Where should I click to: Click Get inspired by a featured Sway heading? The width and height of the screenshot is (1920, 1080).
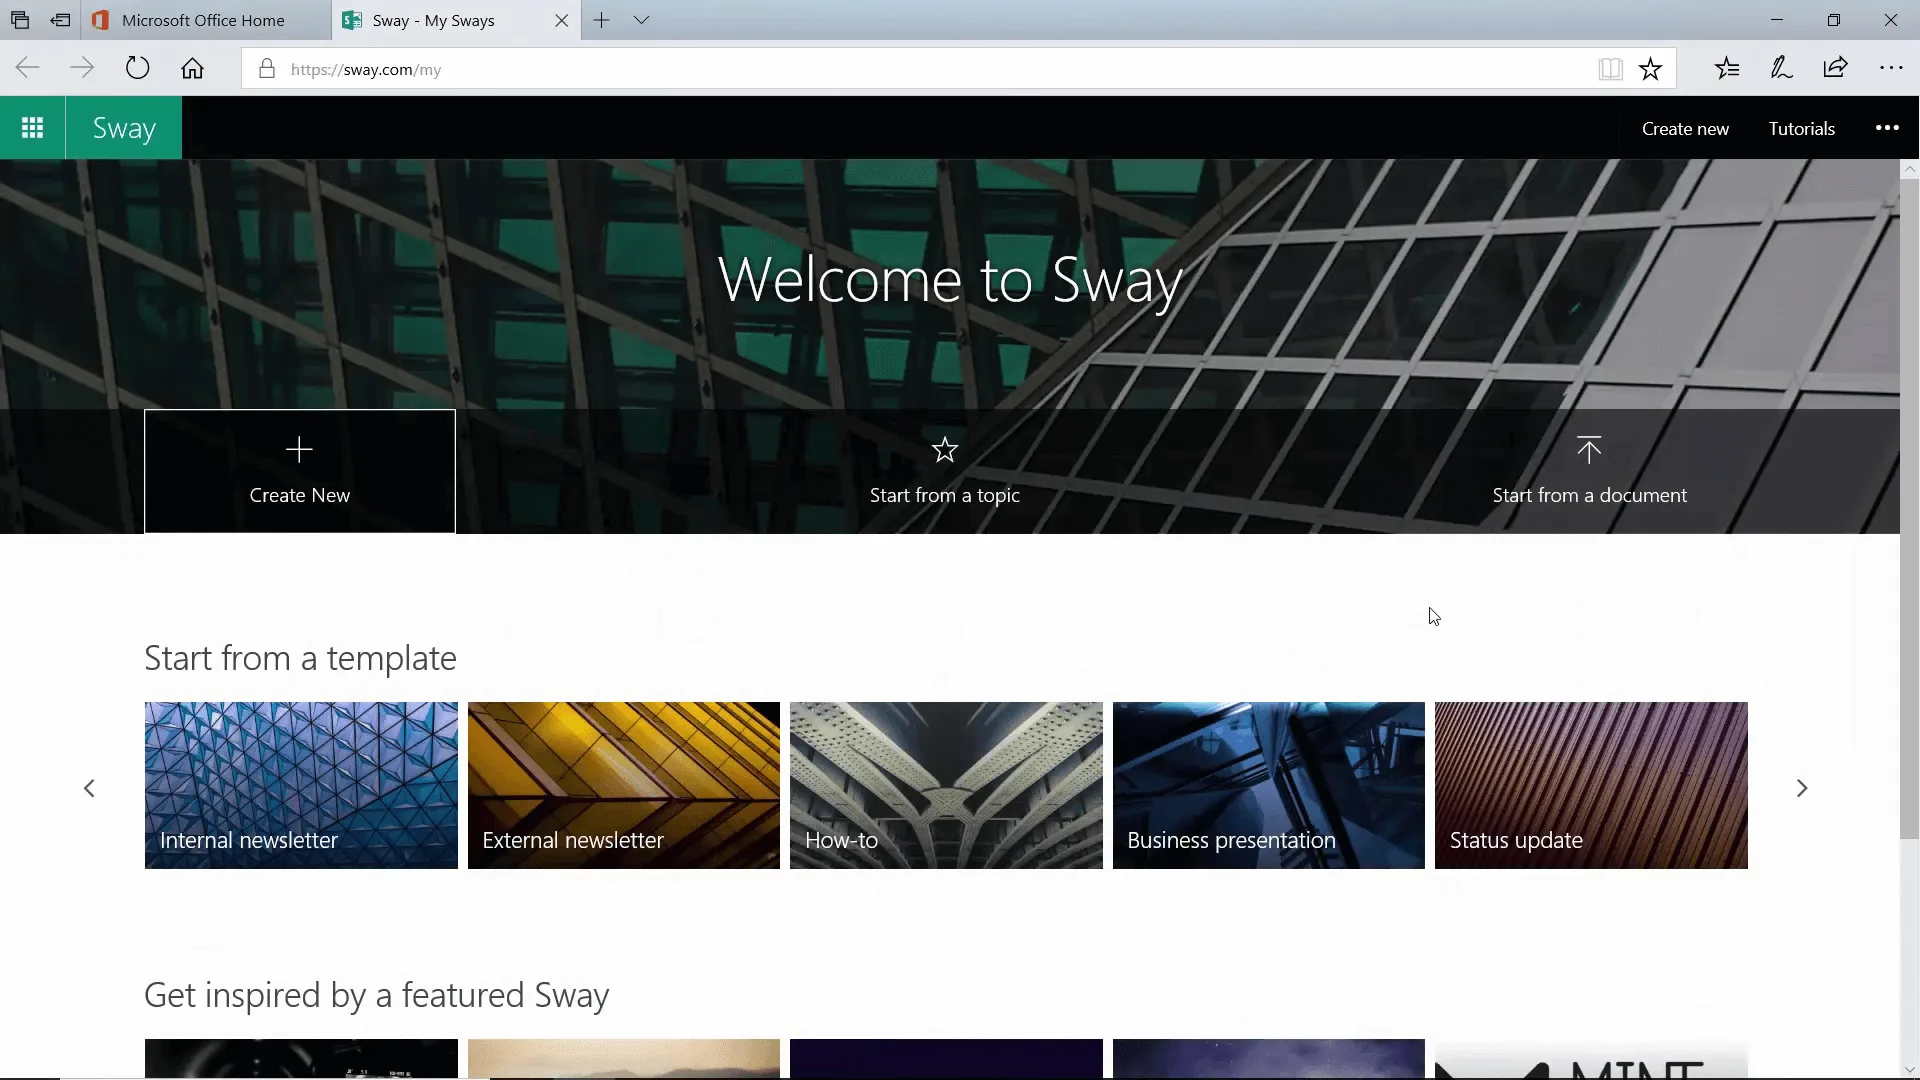pyautogui.click(x=377, y=996)
